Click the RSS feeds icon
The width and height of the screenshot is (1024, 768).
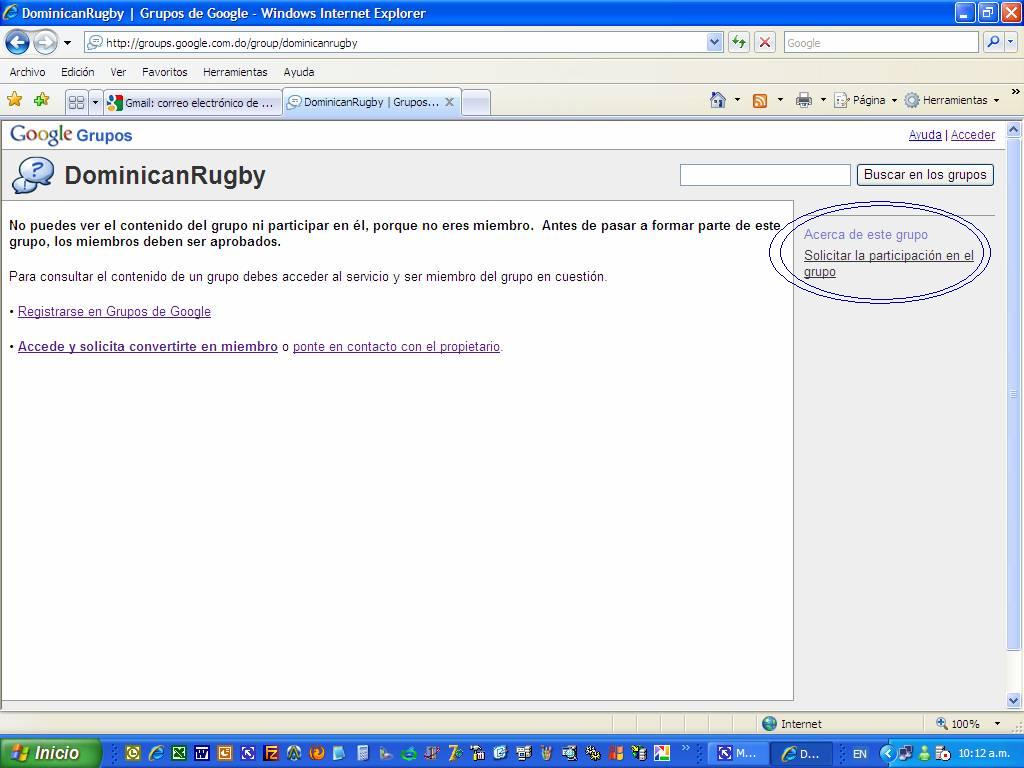pyautogui.click(x=760, y=100)
